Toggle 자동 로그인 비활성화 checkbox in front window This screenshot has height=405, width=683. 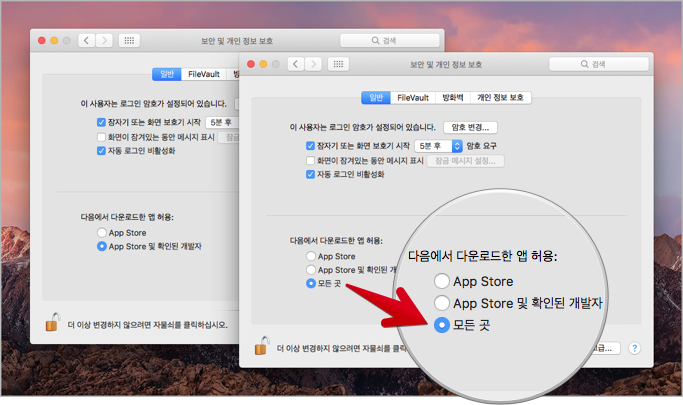tap(311, 175)
